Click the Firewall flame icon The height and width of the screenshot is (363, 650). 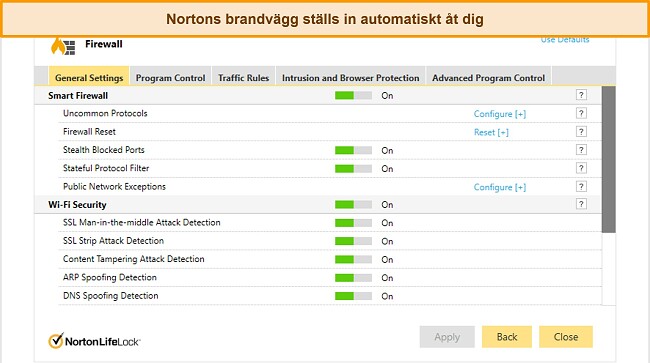click(63, 46)
